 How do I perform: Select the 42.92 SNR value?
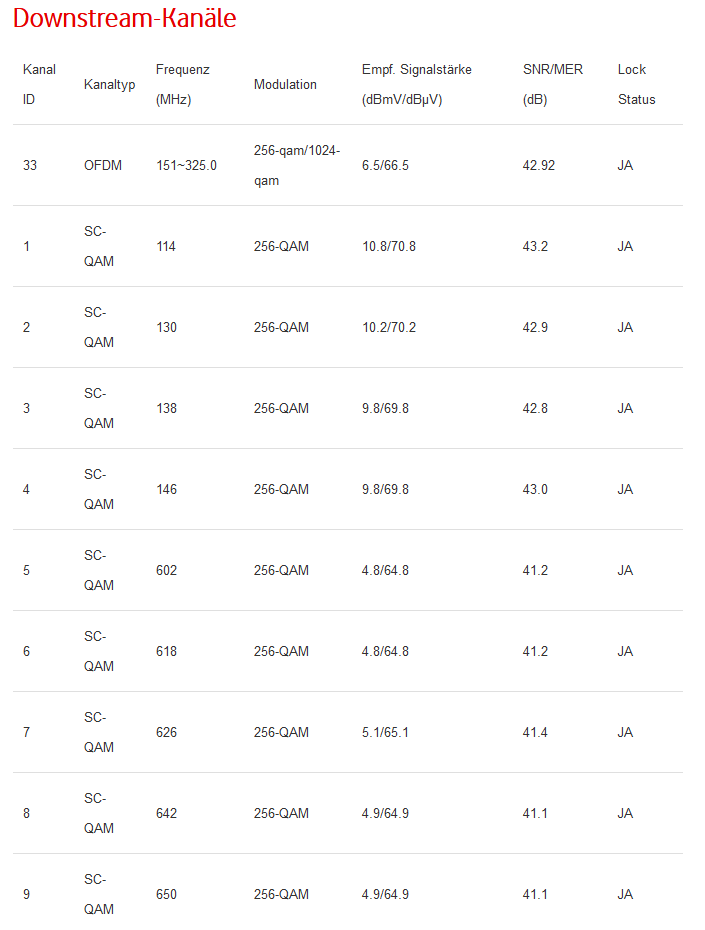tap(539, 165)
